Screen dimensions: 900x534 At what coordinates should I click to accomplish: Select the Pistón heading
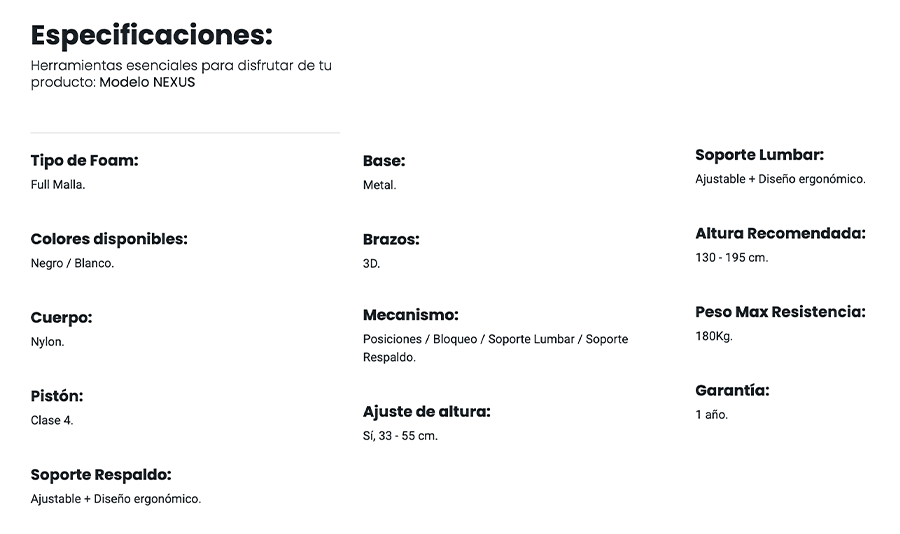57,396
